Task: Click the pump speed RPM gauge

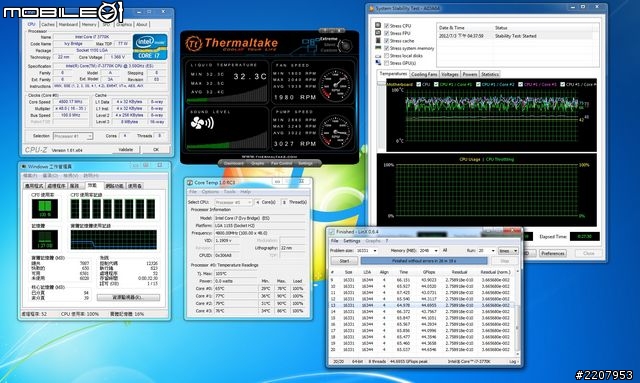Action: 335,131
